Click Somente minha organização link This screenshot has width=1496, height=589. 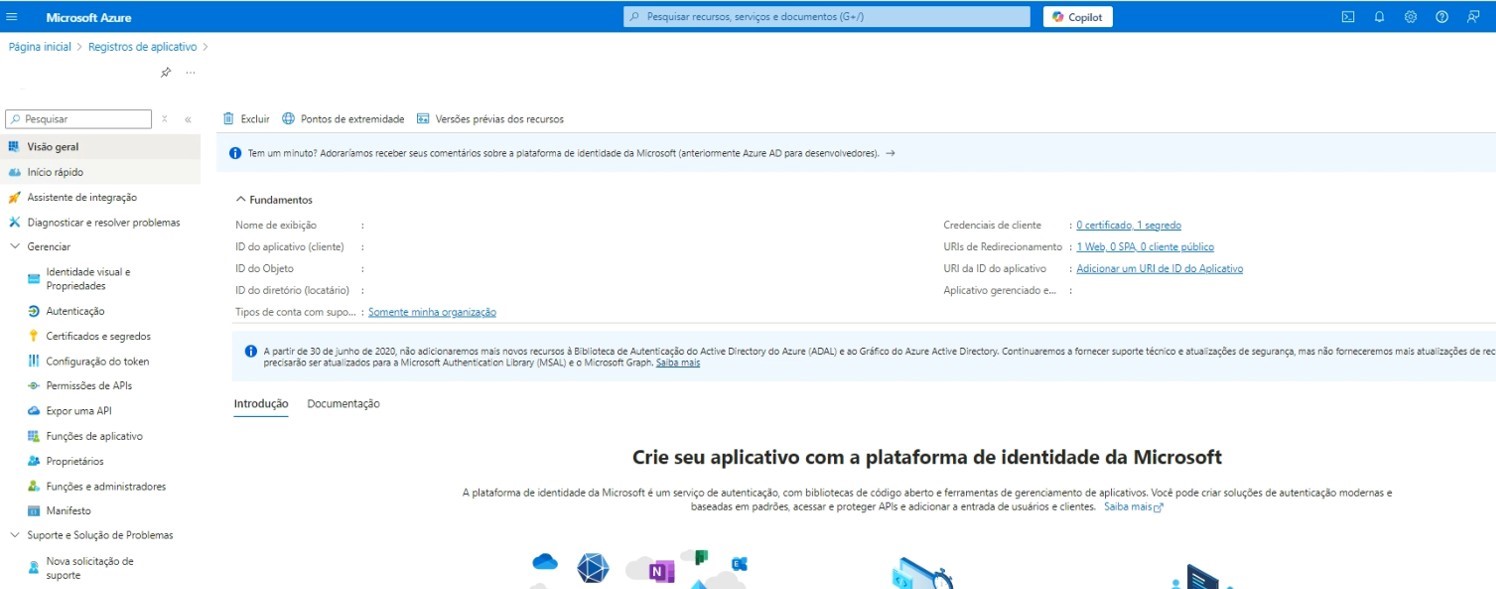432,312
